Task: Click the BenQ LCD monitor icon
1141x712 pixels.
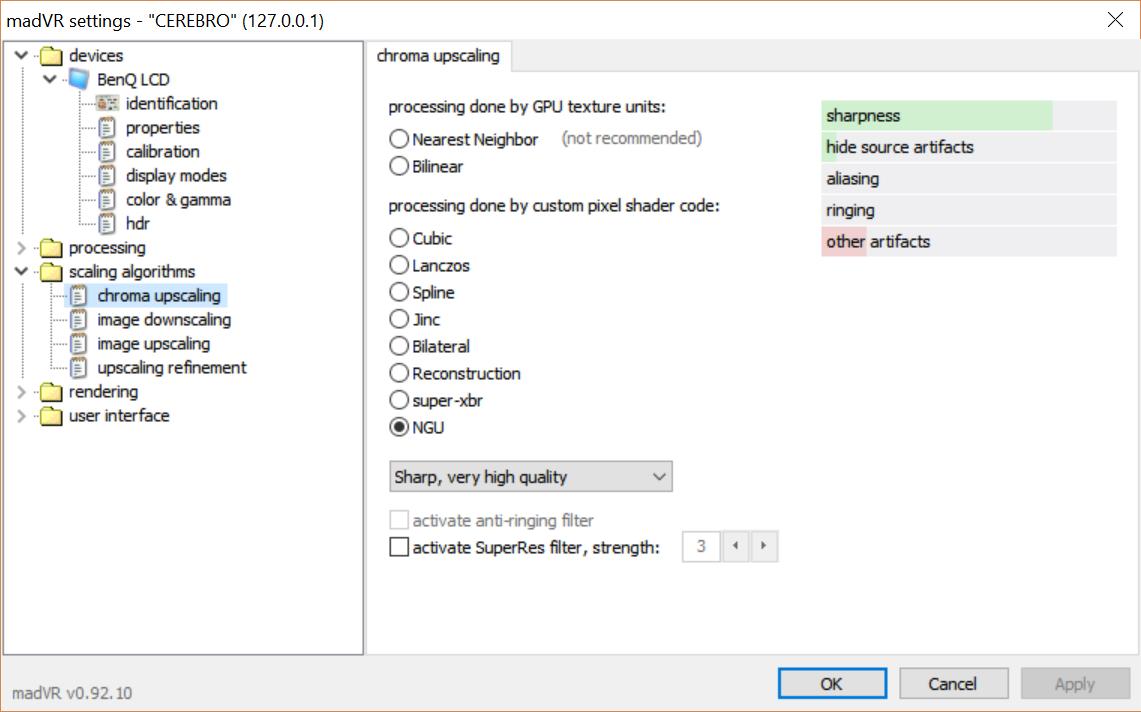Action: pyautogui.click(x=78, y=80)
